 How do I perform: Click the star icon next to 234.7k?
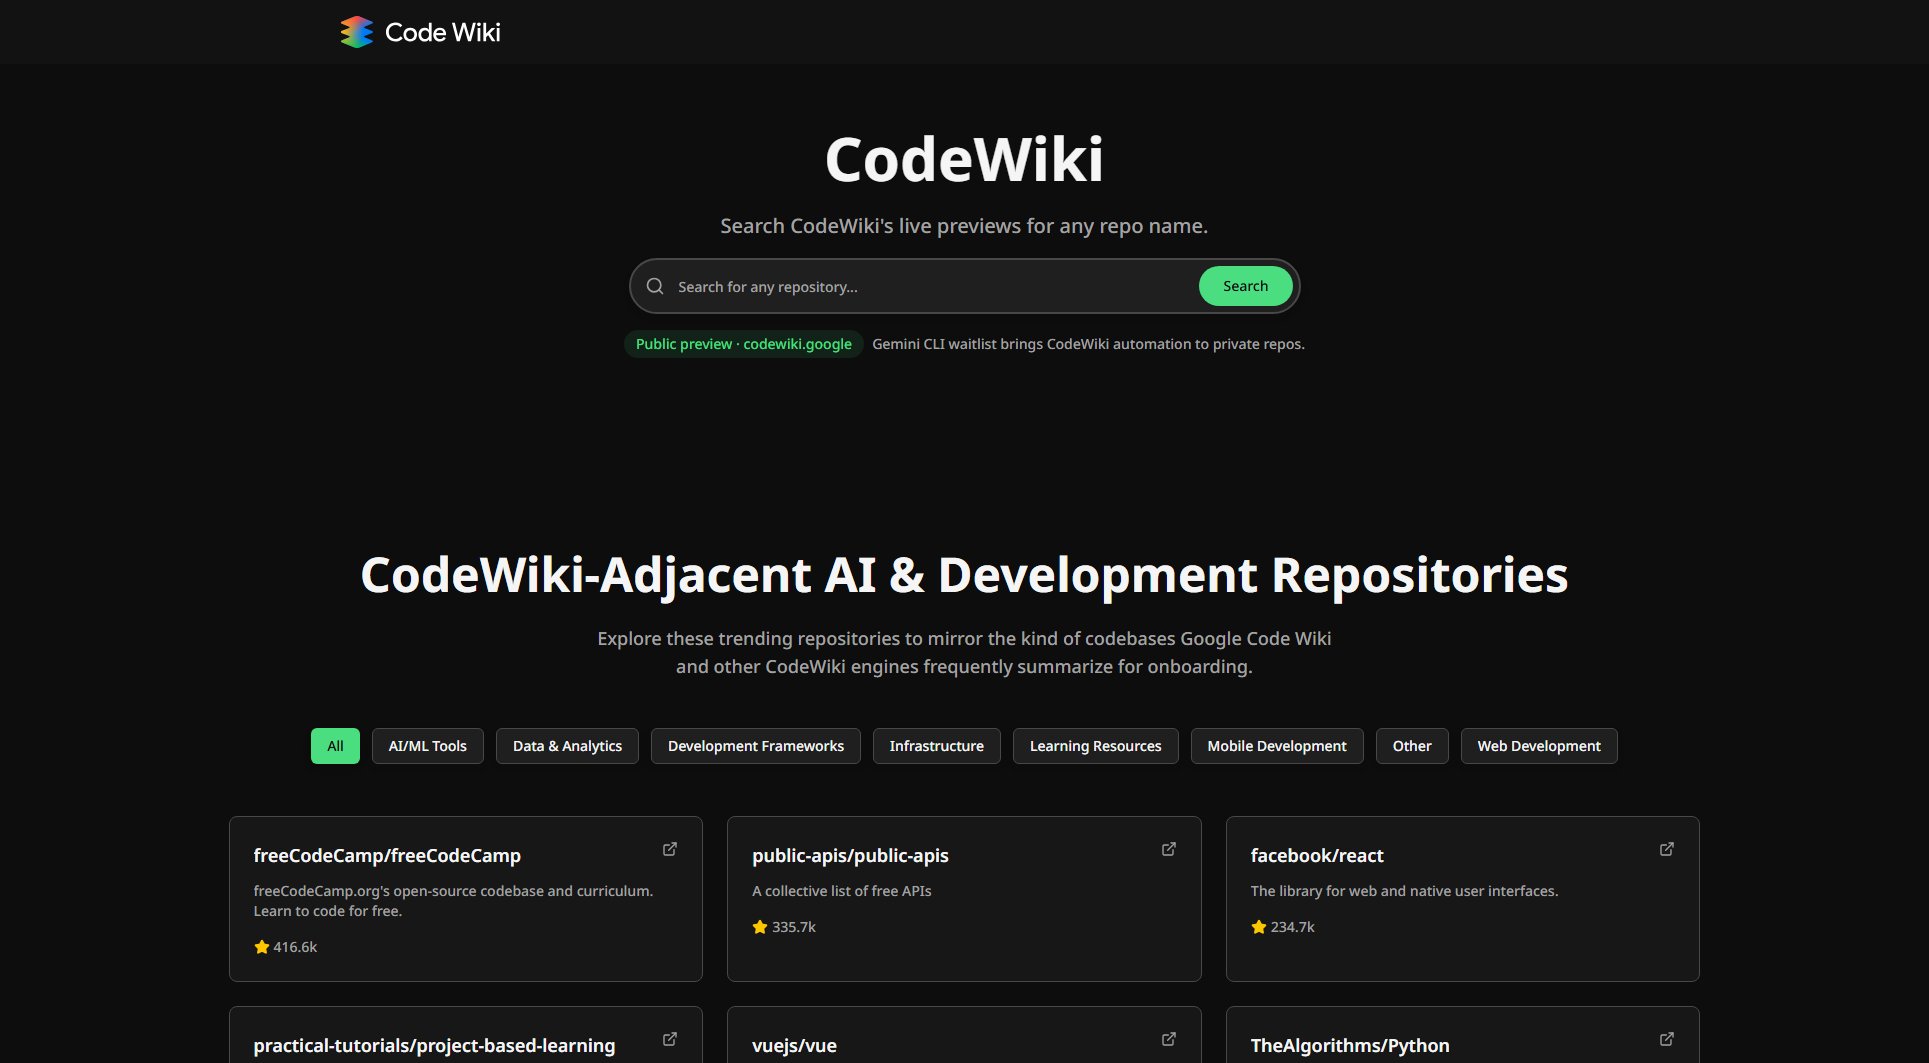point(1258,926)
